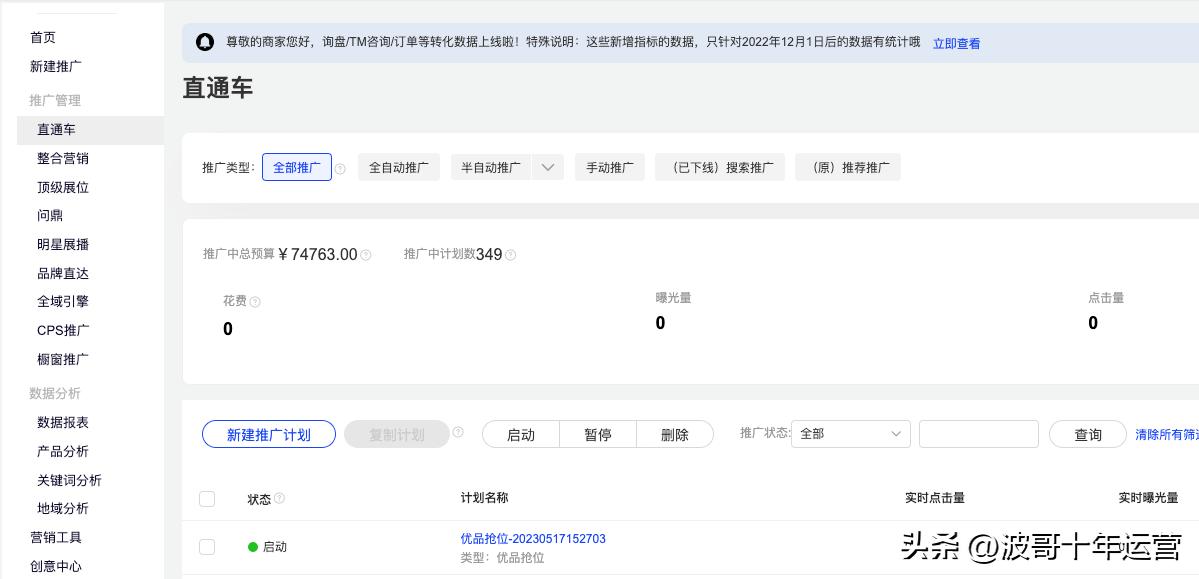Click the 花费 help icon
The width and height of the screenshot is (1199, 579).
click(x=255, y=301)
